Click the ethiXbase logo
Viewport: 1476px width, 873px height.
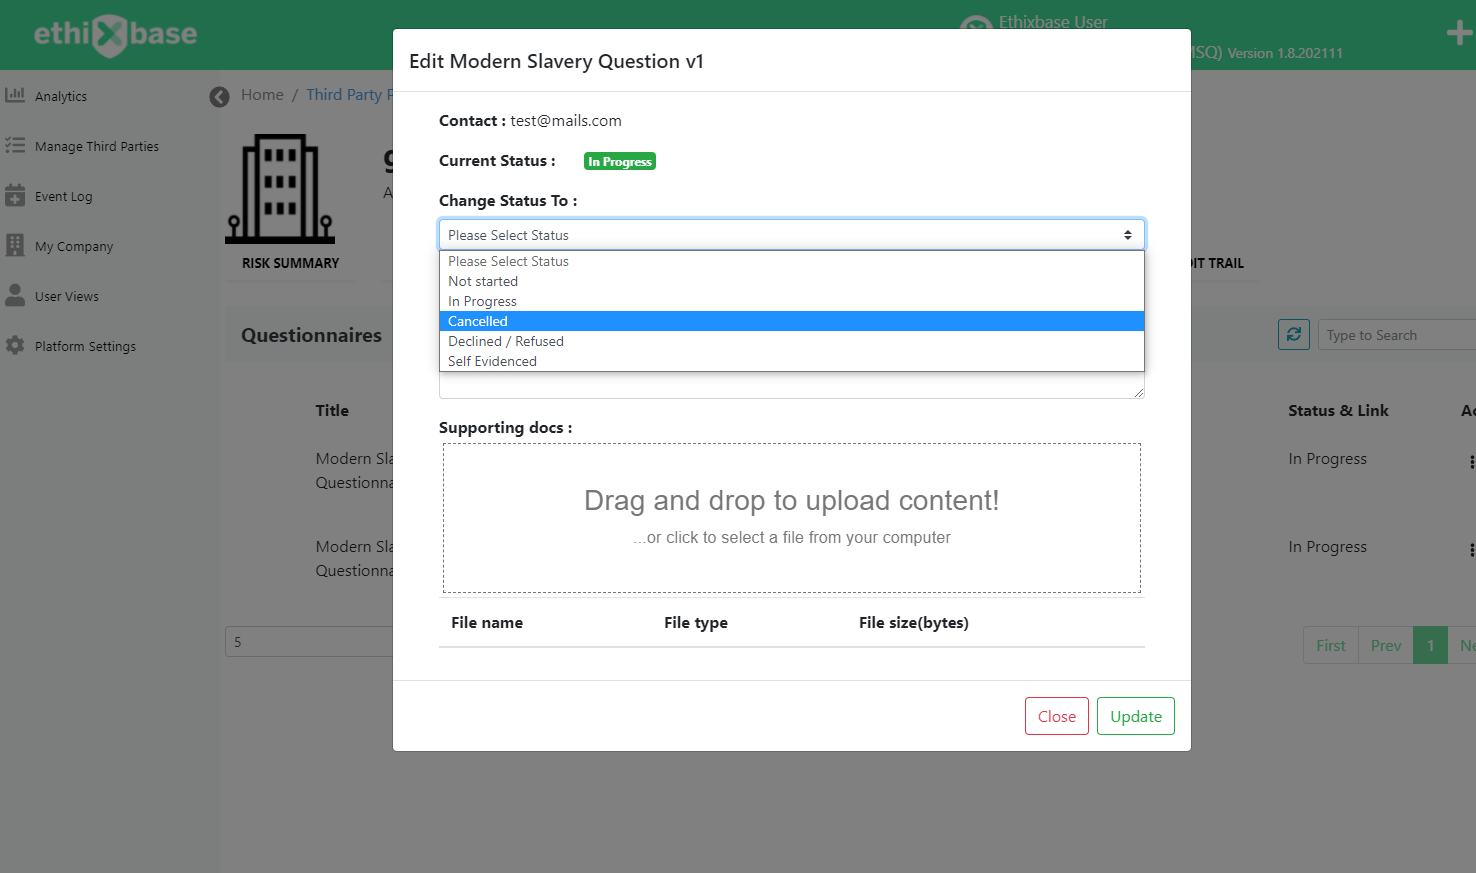pos(115,35)
